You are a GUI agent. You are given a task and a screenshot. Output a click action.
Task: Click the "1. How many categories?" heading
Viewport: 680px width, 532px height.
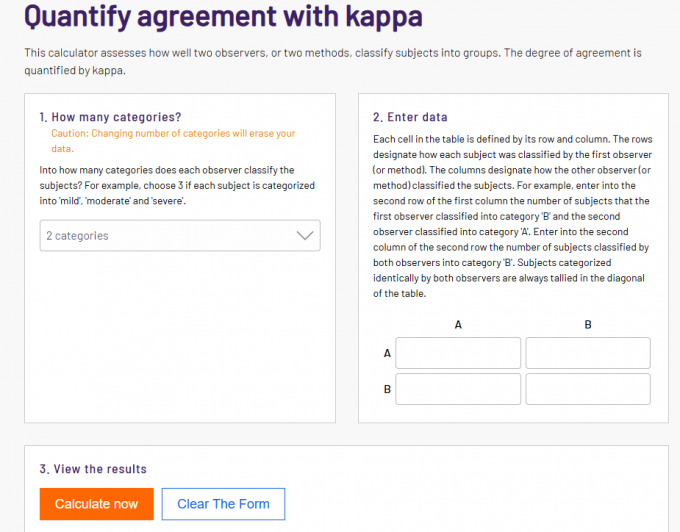(x=110, y=117)
